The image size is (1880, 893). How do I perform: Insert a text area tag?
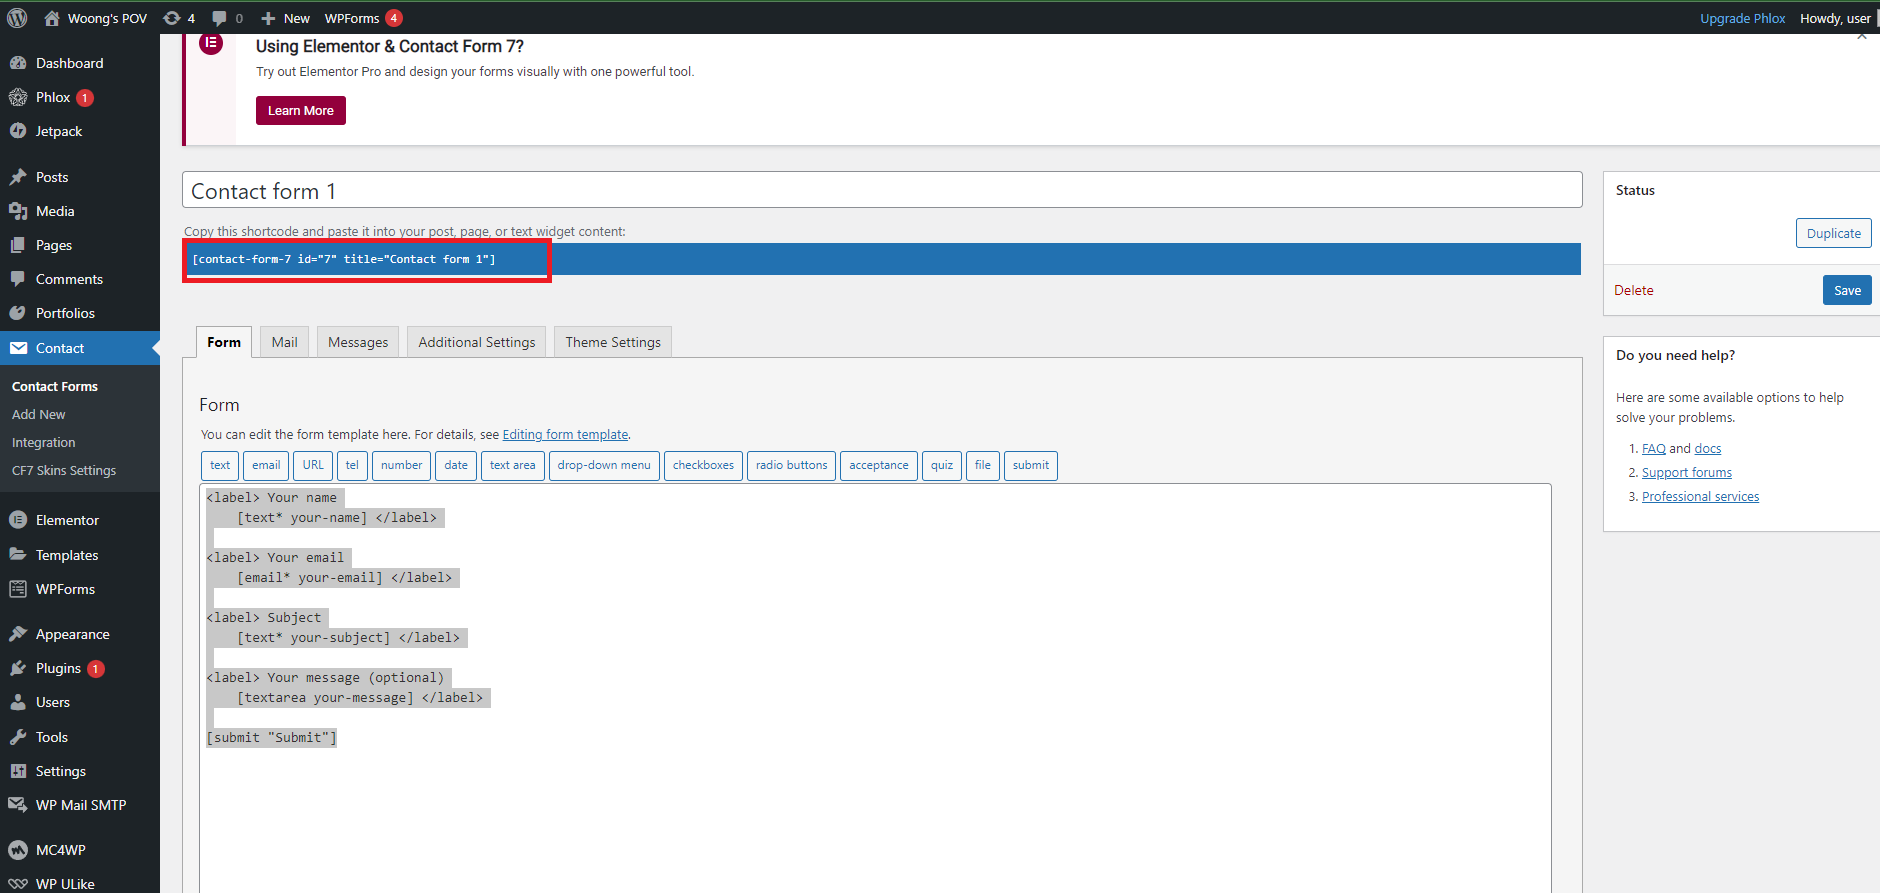click(512, 465)
